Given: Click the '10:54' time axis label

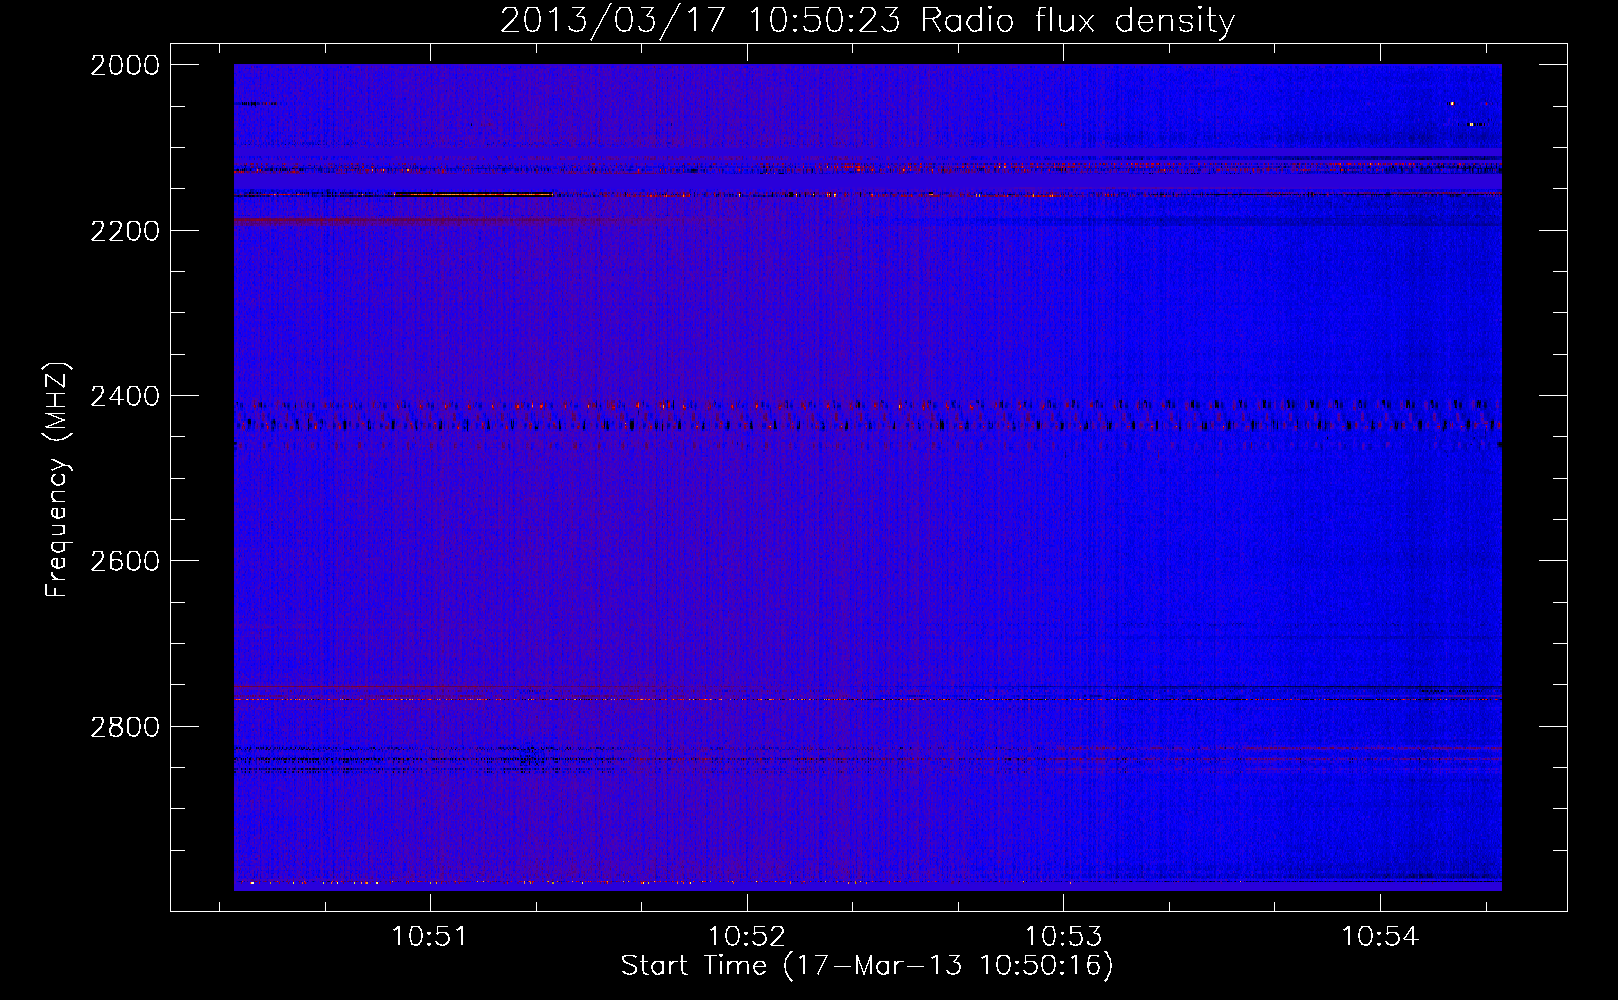Looking at the screenshot, I should [x=1380, y=937].
